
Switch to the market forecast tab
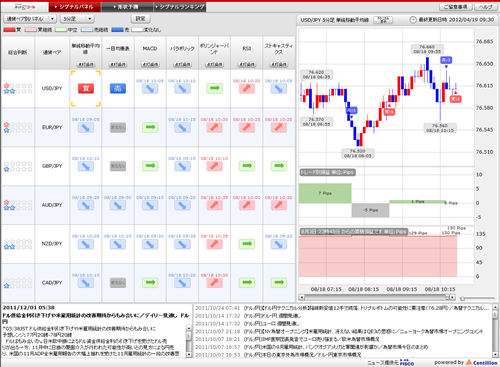pos(127,7)
